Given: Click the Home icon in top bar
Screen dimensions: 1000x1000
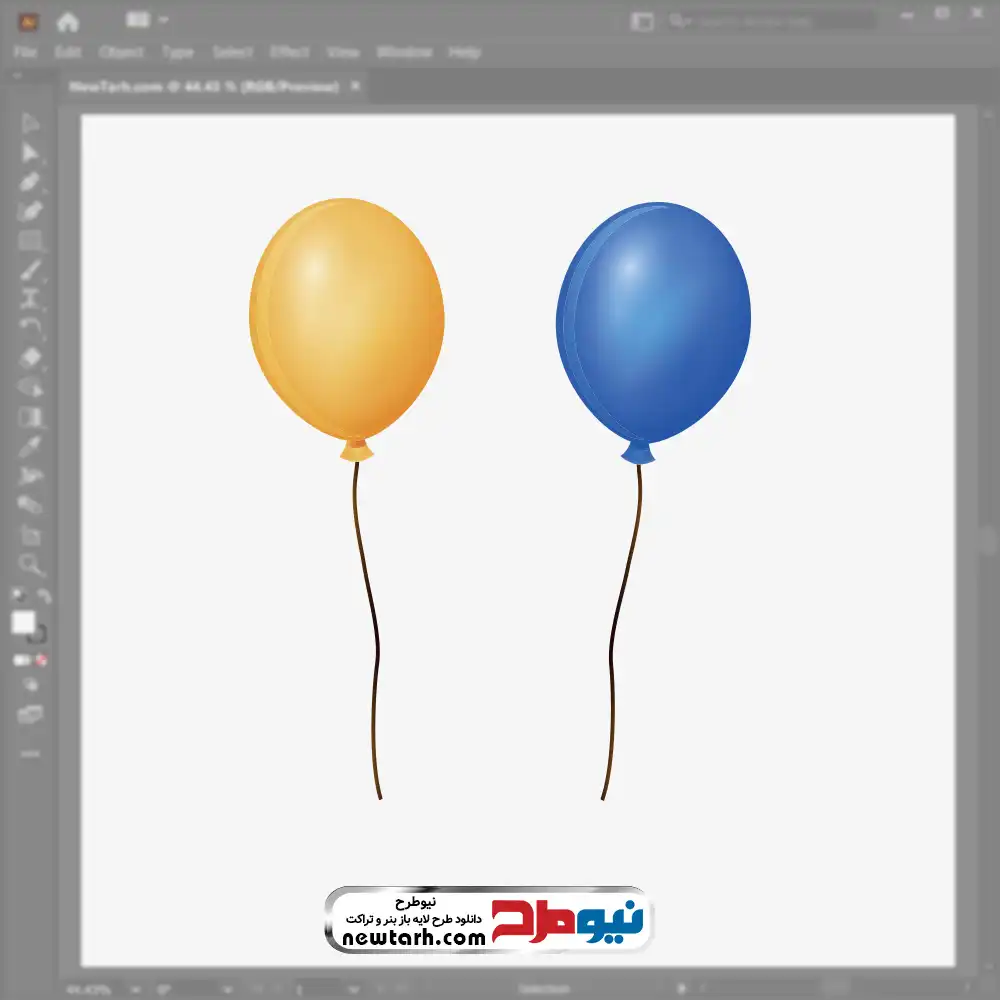Looking at the screenshot, I should [x=67, y=21].
